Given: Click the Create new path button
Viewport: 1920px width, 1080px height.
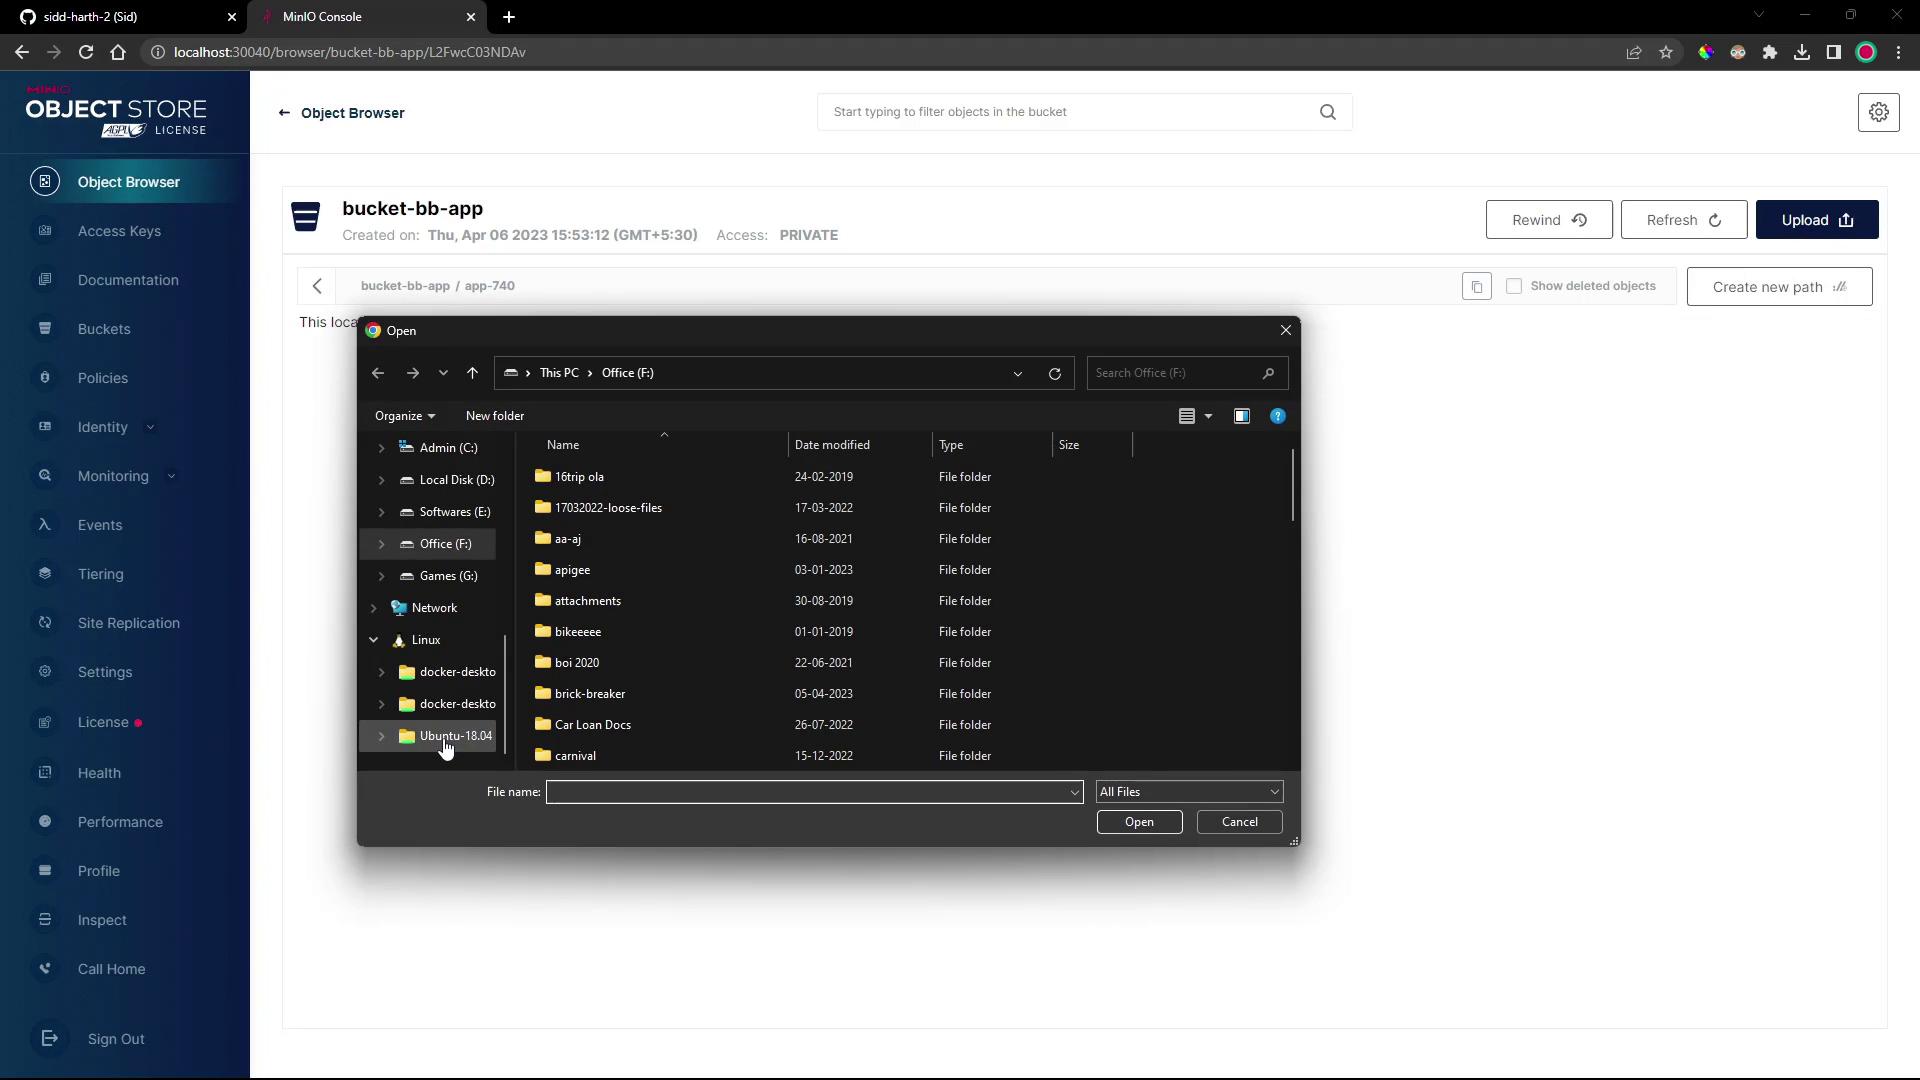Looking at the screenshot, I should 1778,287.
